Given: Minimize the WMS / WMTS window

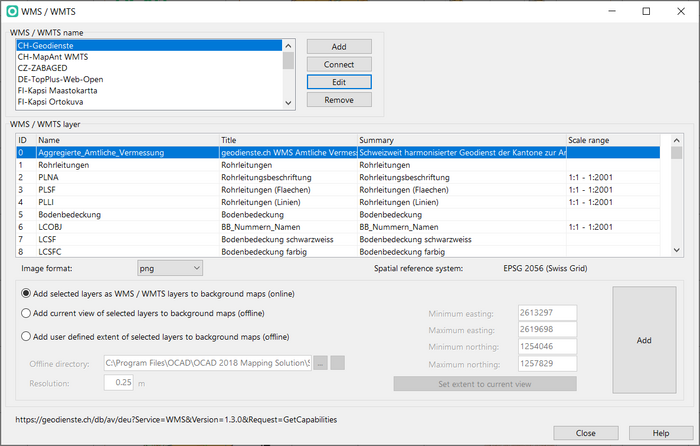Looking at the screenshot, I should 612,11.
